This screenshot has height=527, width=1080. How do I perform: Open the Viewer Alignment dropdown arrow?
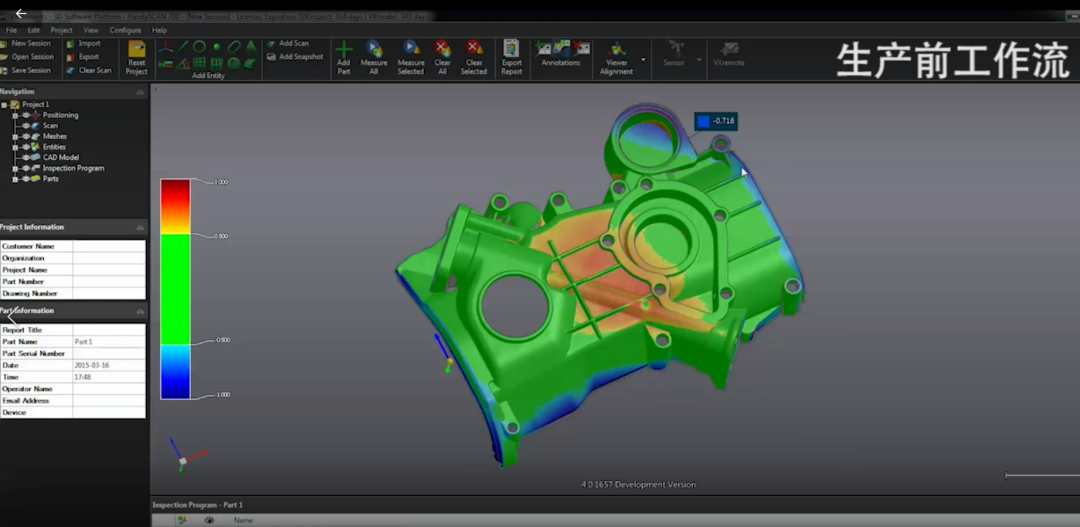coord(642,60)
